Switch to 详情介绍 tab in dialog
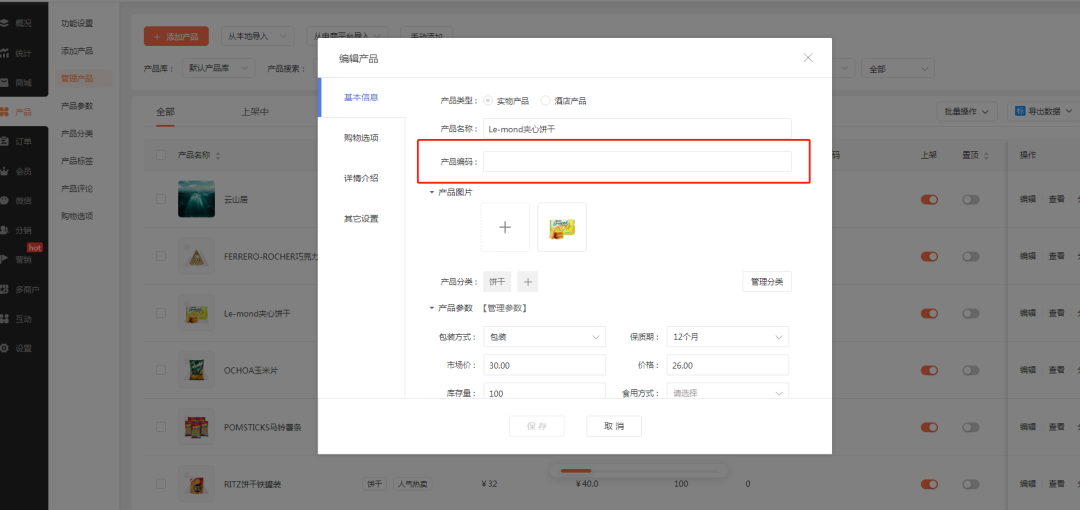This screenshot has height=510, width=1080. 362,178
